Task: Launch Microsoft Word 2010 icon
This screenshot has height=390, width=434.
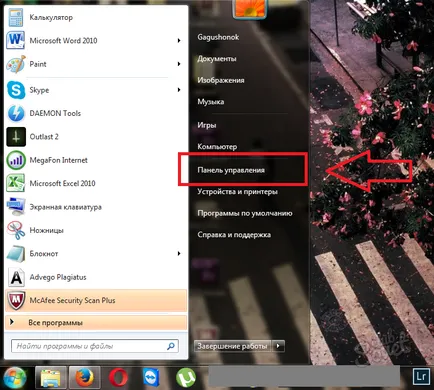Action: point(15,40)
